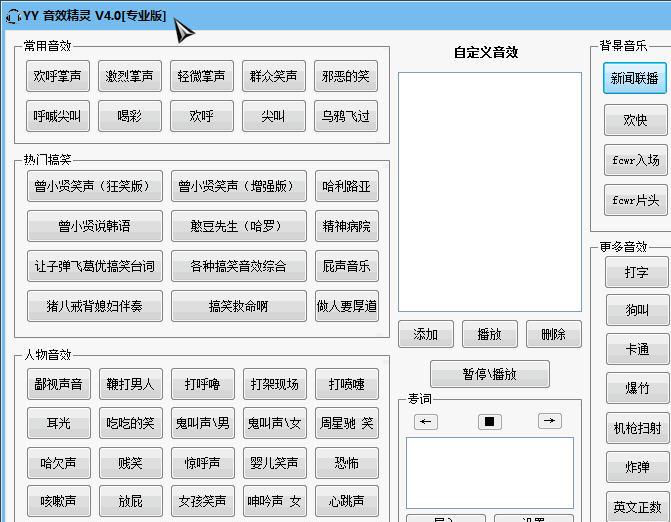671x522 pixels.
Task: Trigger the 轻微掌声 effect
Action: [x=202, y=76]
